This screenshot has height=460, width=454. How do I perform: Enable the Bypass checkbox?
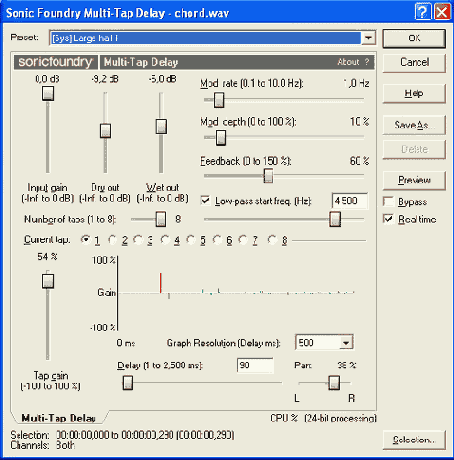click(x=388, y=202)
